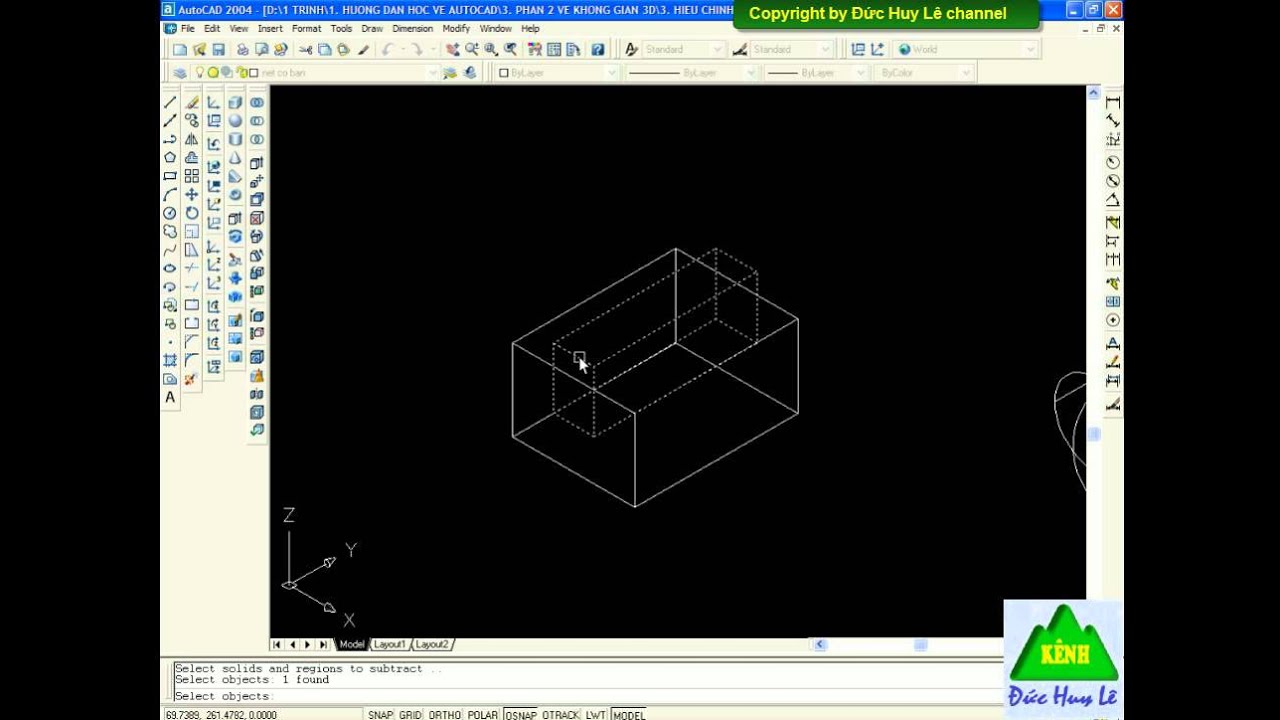Toggle OSNAP in status bar
Image resolution: width=1280 pixels, height=720 pixels.
pyautogui.click(x=520, y=714)
